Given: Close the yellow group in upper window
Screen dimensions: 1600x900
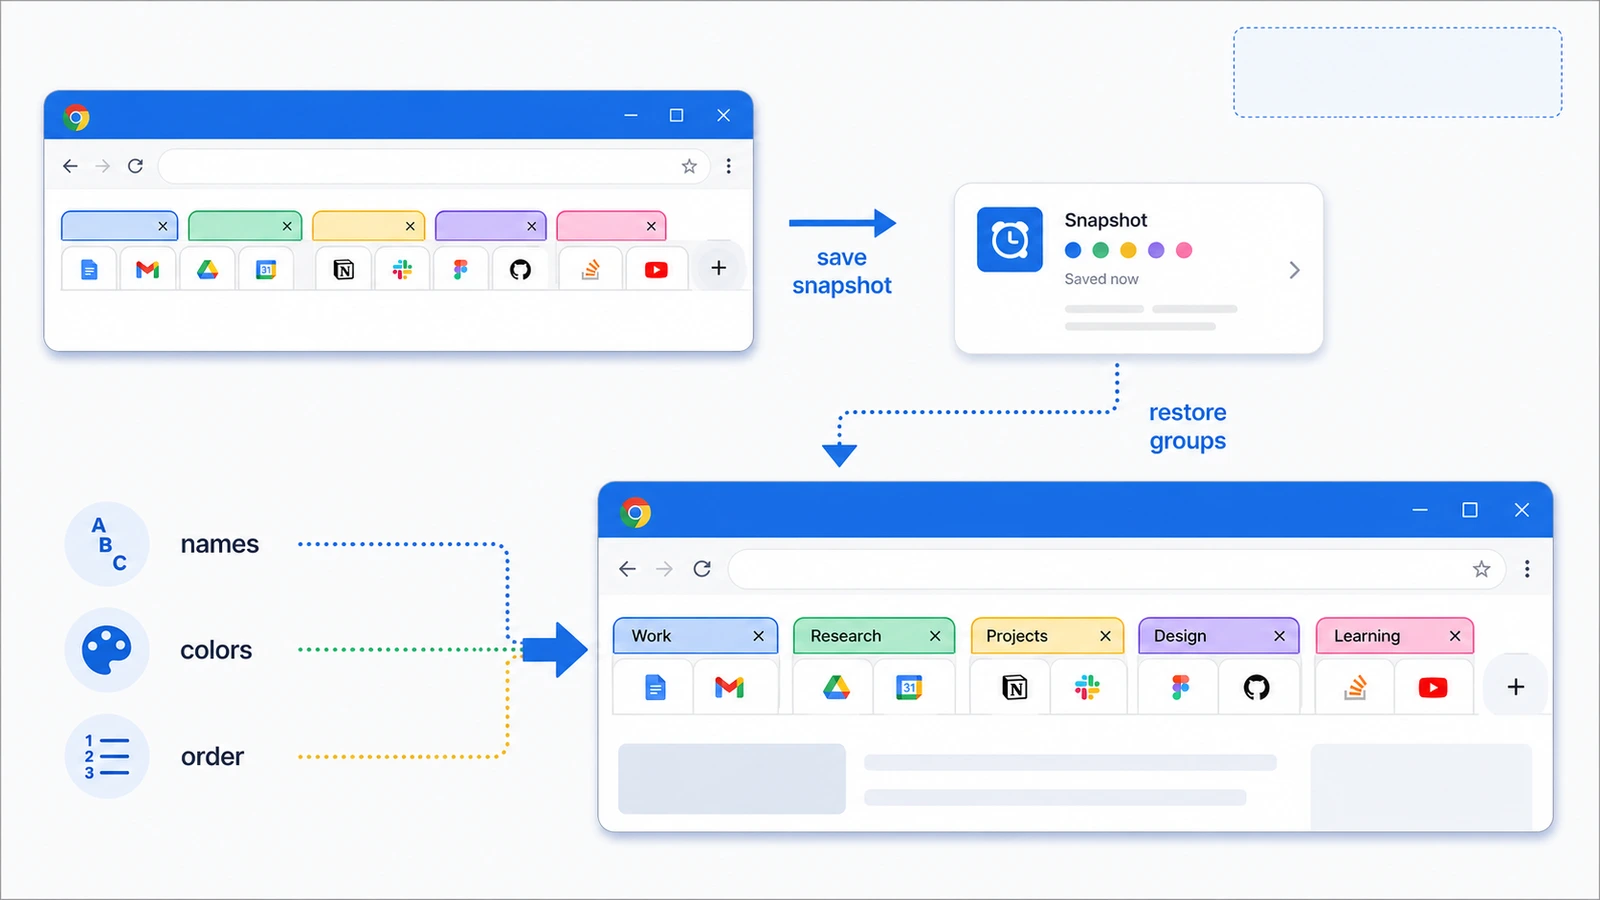Looking at the screenshot, I should point(410,227).
